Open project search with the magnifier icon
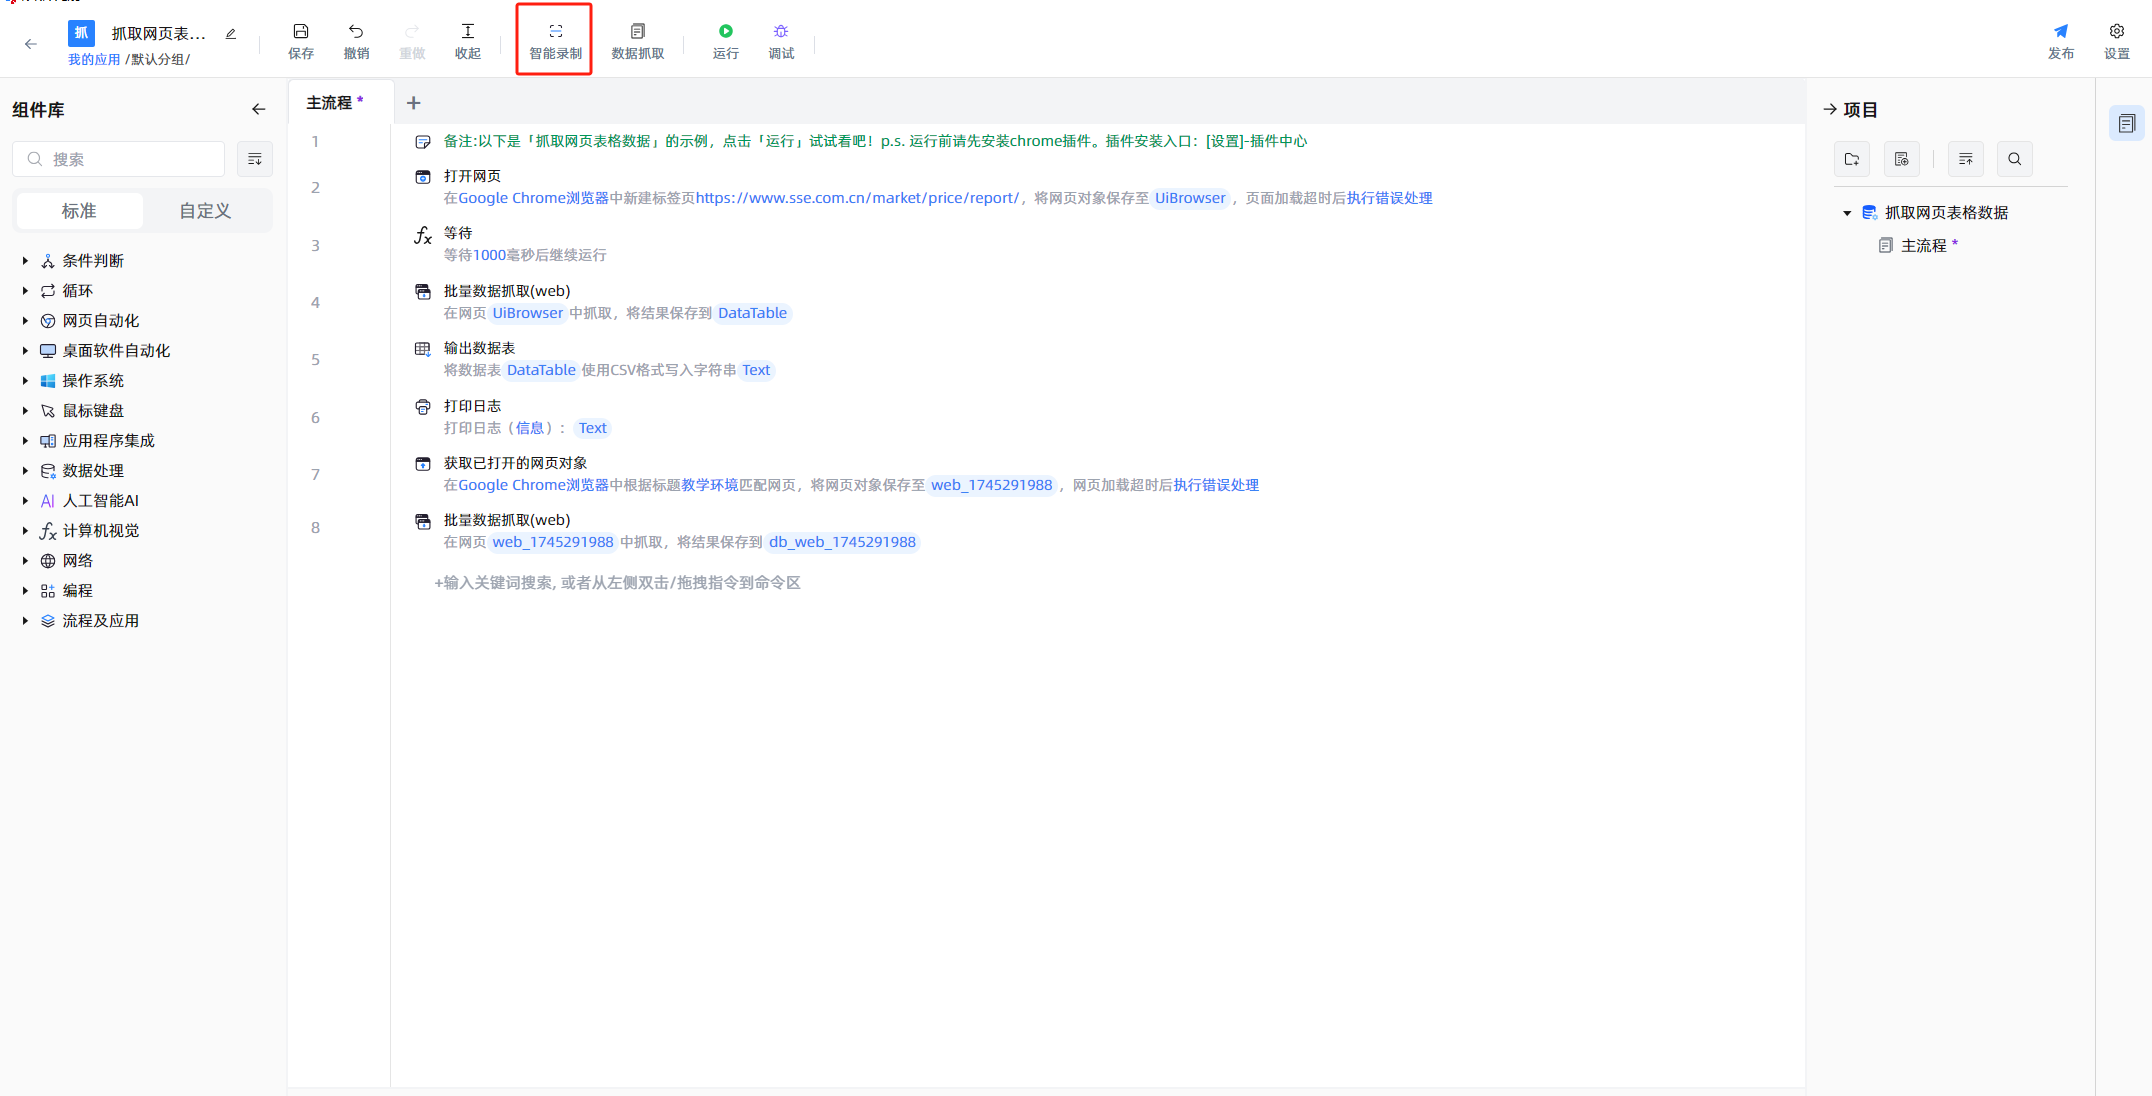The image size is (2152, 1096). pyautogui.click(x=2015, y=158)
